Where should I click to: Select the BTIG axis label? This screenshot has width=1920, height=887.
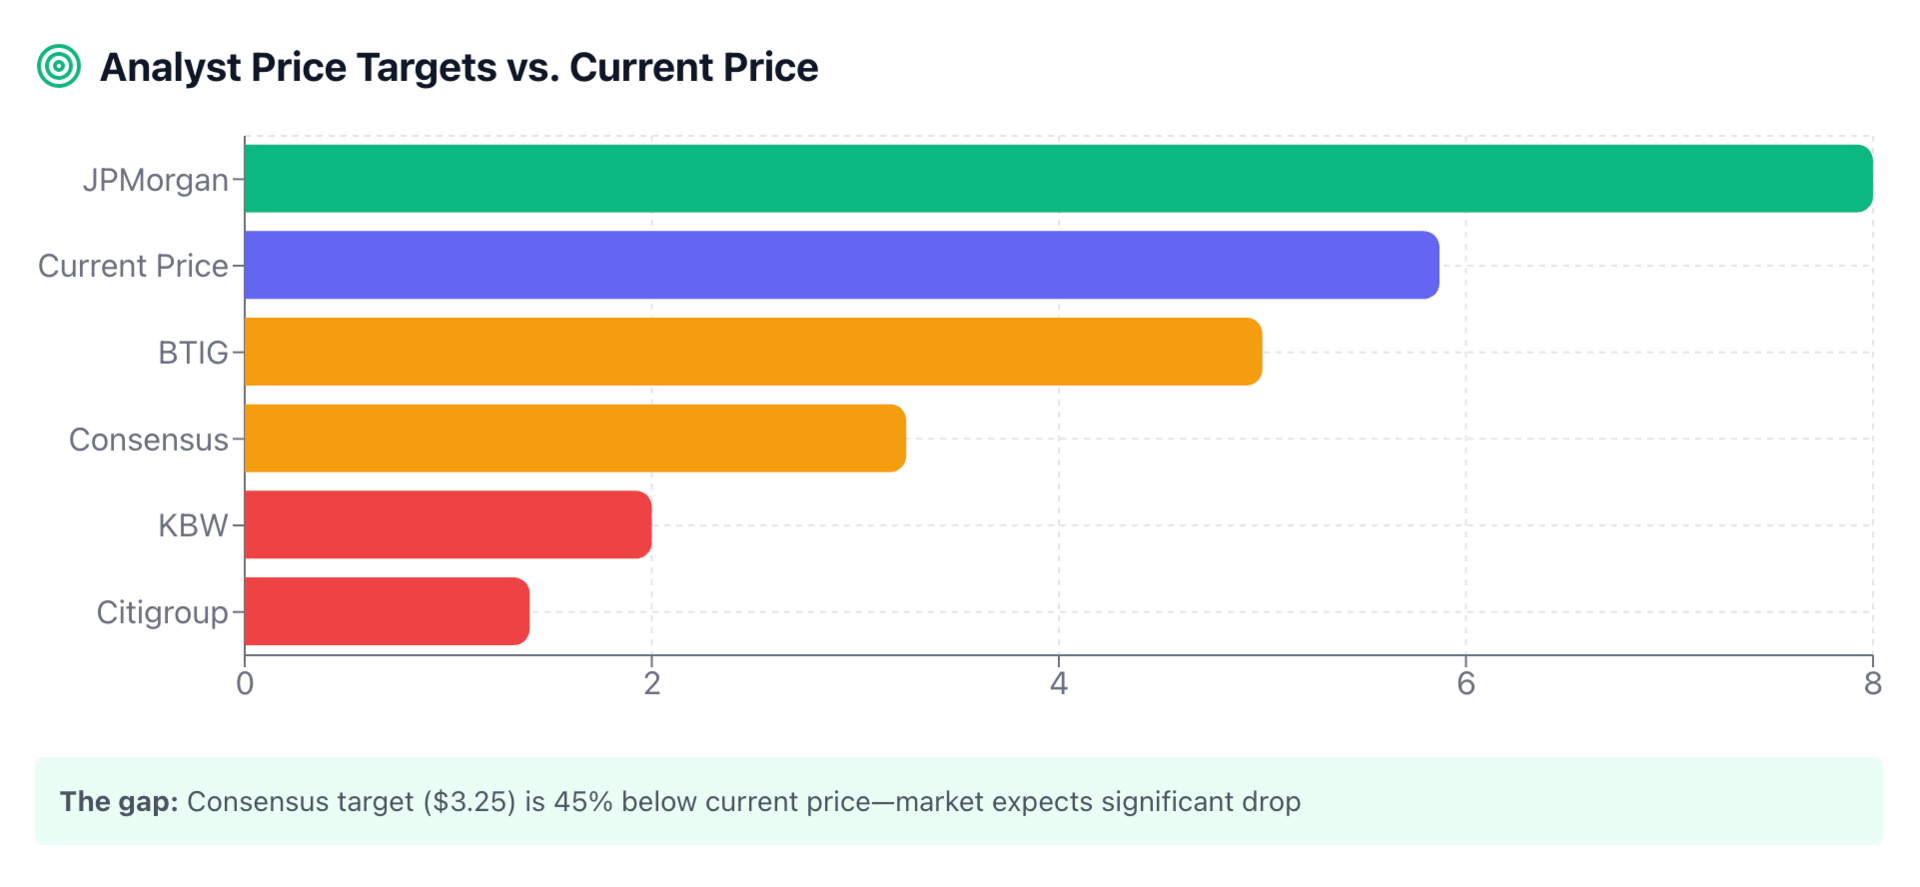pyautogui.click(x=193, y=353)
